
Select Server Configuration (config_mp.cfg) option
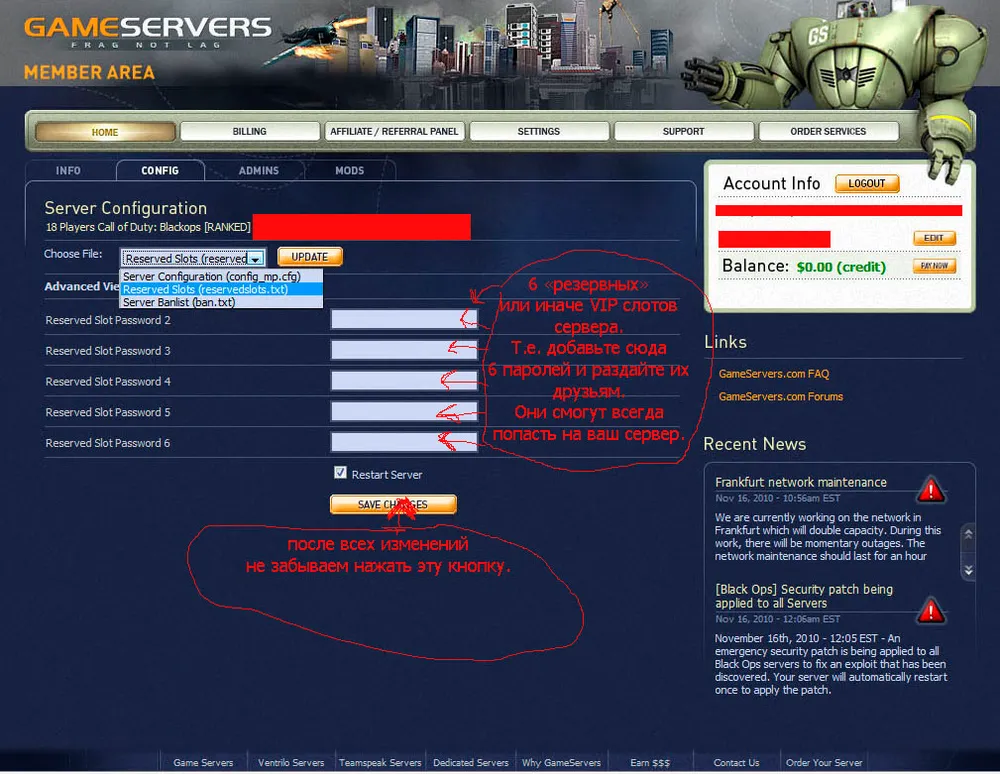tap(221, 276)
